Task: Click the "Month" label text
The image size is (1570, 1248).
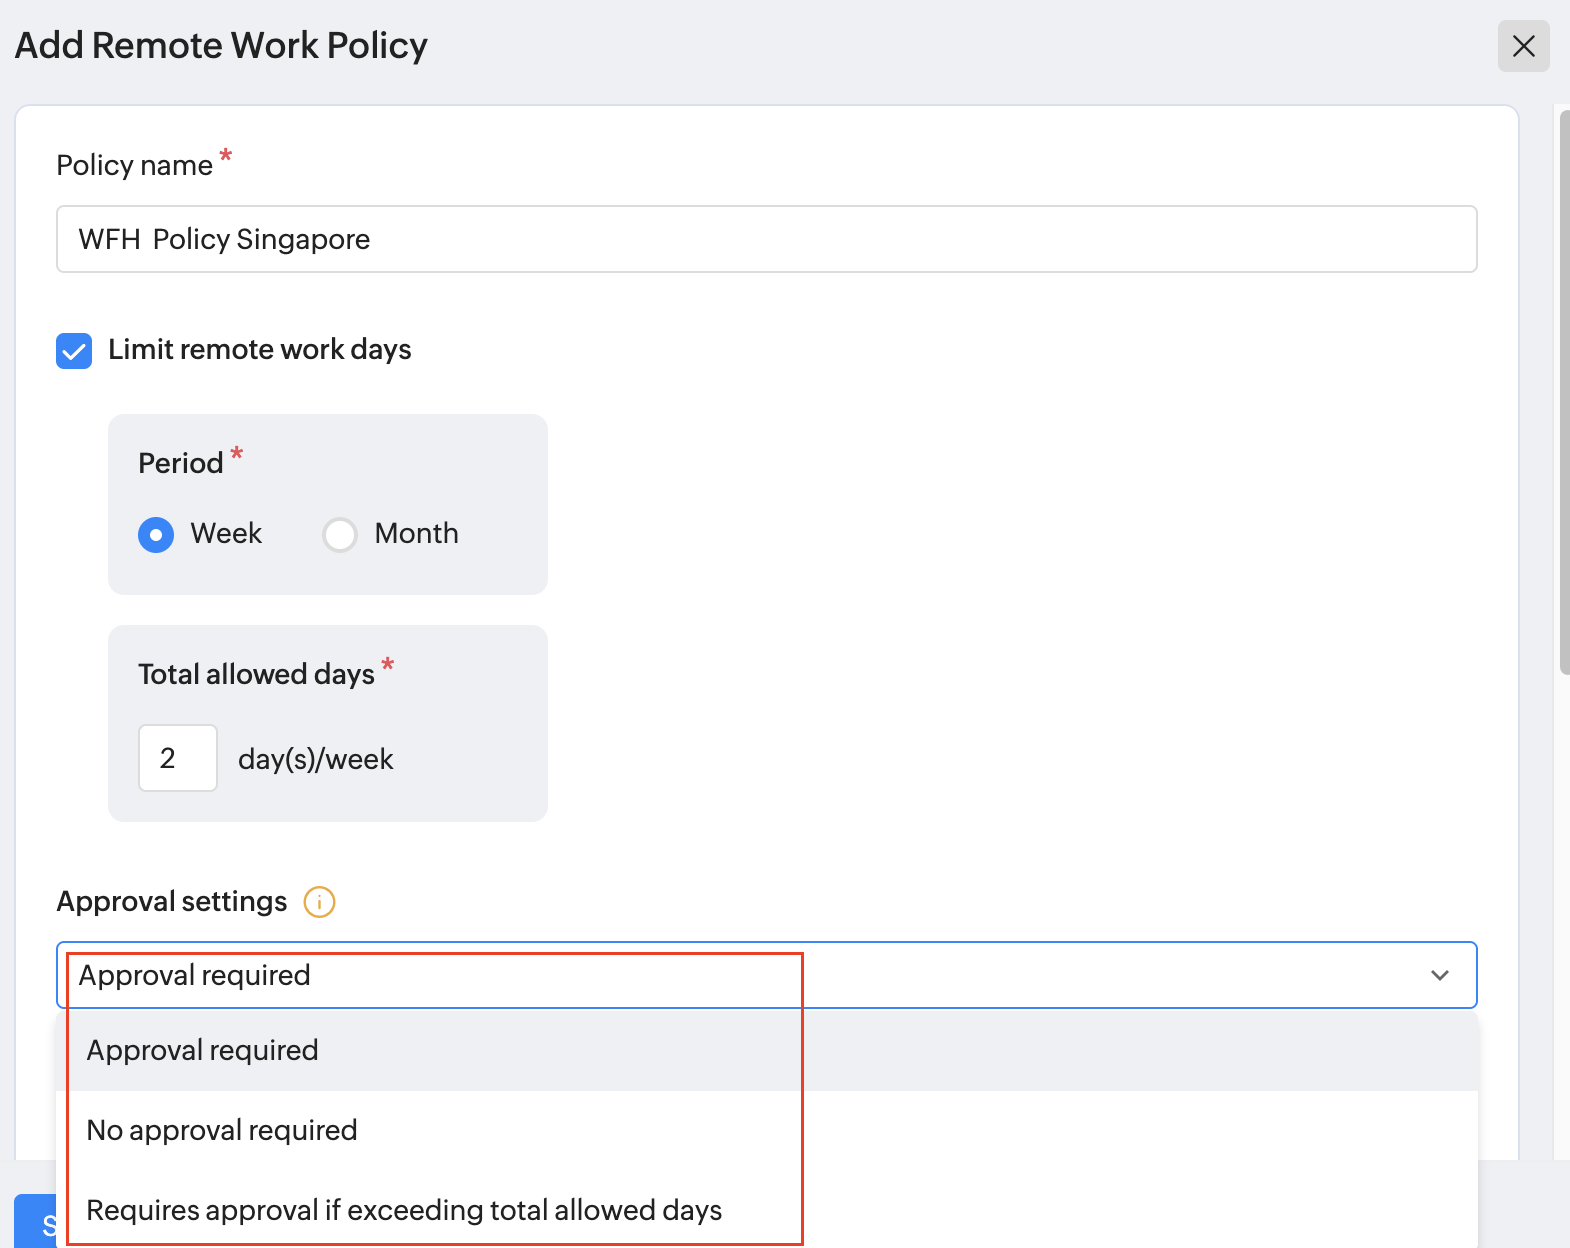Action: pyautogui.click(x=416, y=534)
